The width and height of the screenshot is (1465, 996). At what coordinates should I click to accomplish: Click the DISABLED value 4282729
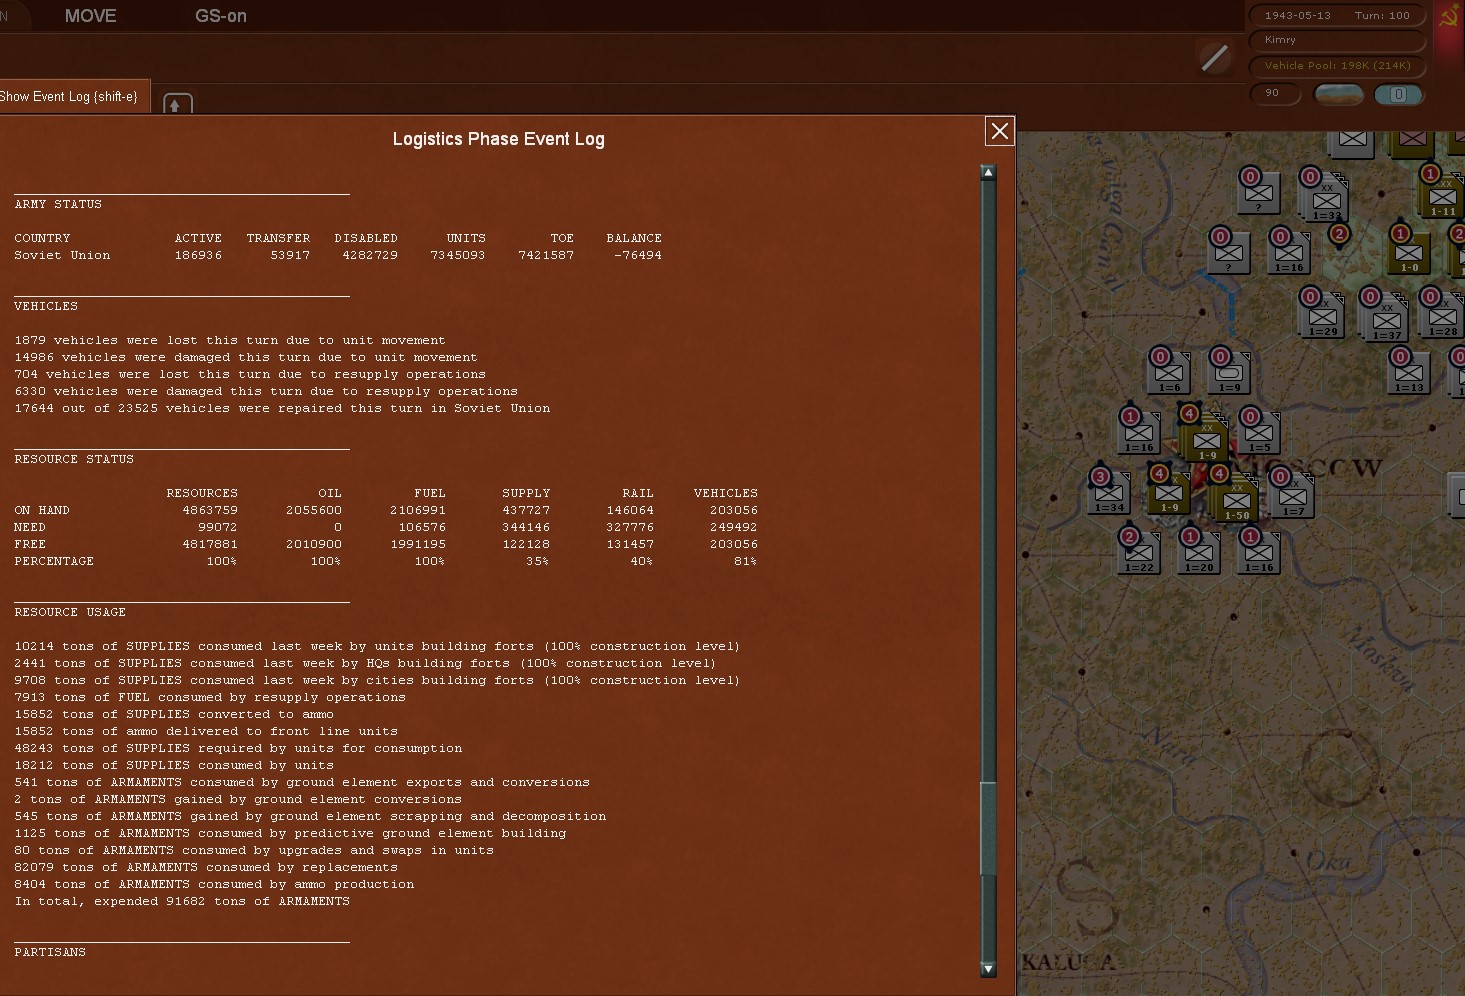[x=370, y=255]
